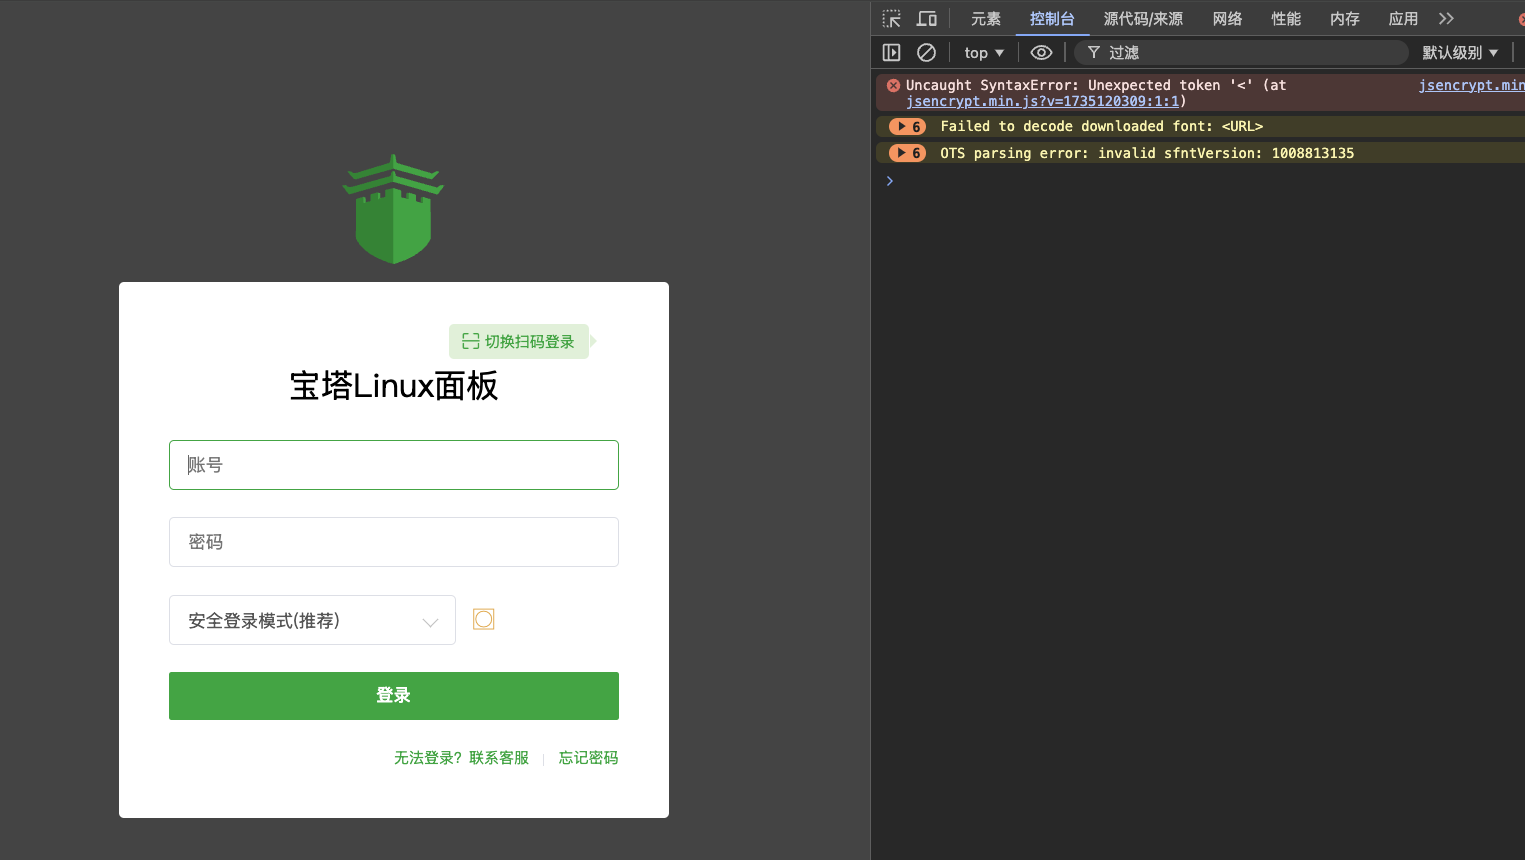Open the 无法登录？联系客服 link

pyautogui.click(x=461, y=758)
